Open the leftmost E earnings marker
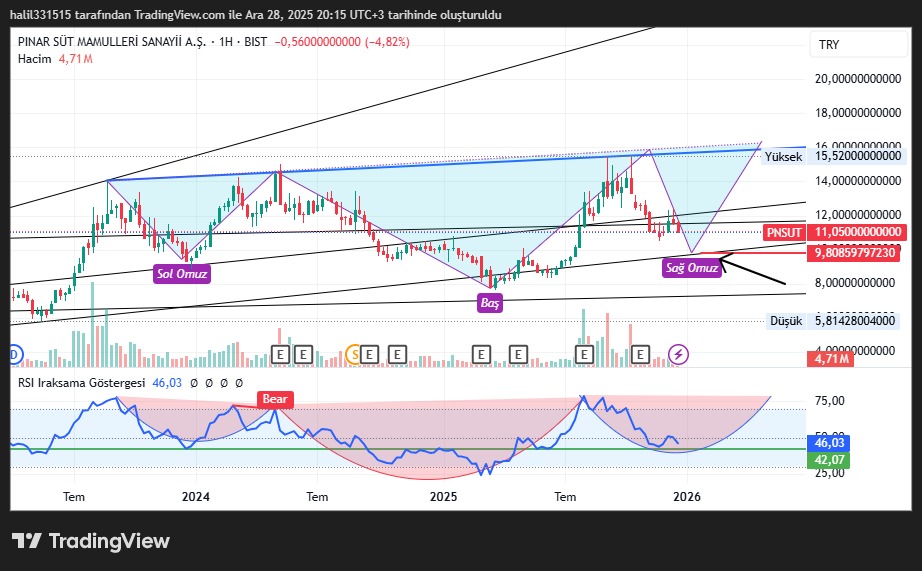The height and width of the screenshot is (571, 922). 280,355
